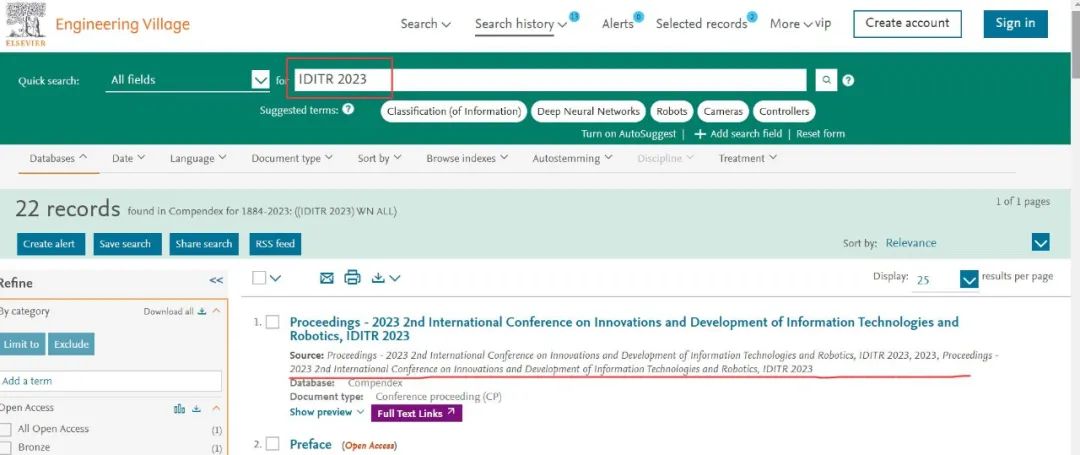Open the RSS feed button
Viewport: 1080px width, 455px height.
click(x=276, y=244)
